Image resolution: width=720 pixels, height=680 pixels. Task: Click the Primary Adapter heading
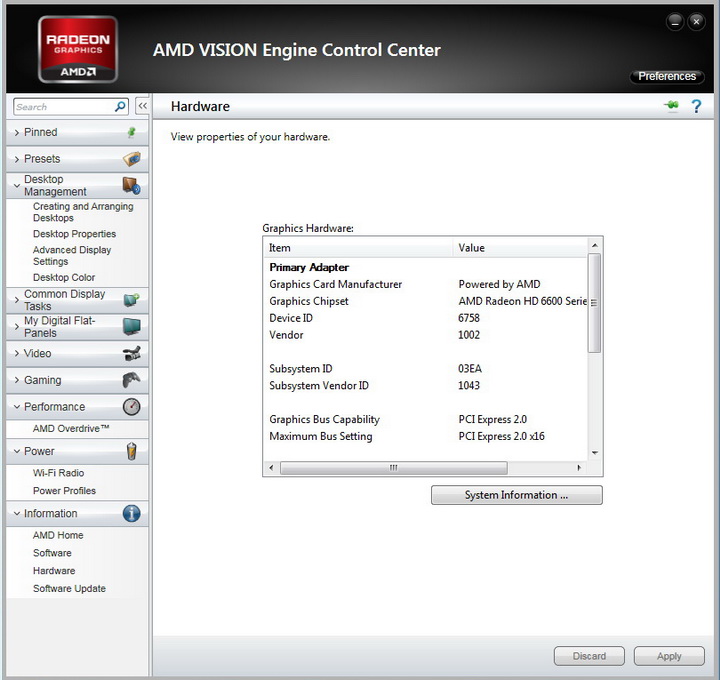tap(309, 267)
